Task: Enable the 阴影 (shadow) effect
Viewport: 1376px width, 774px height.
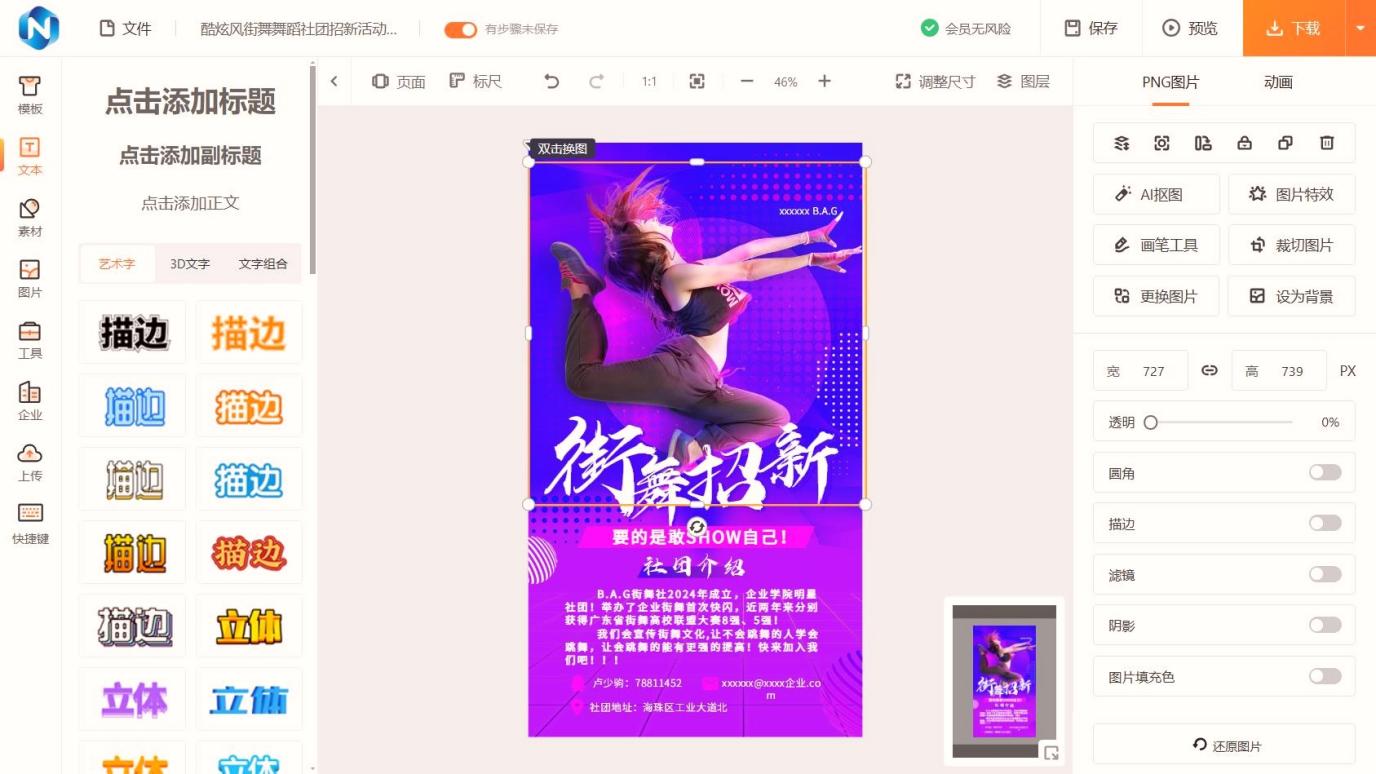Action: [1325, 625]
